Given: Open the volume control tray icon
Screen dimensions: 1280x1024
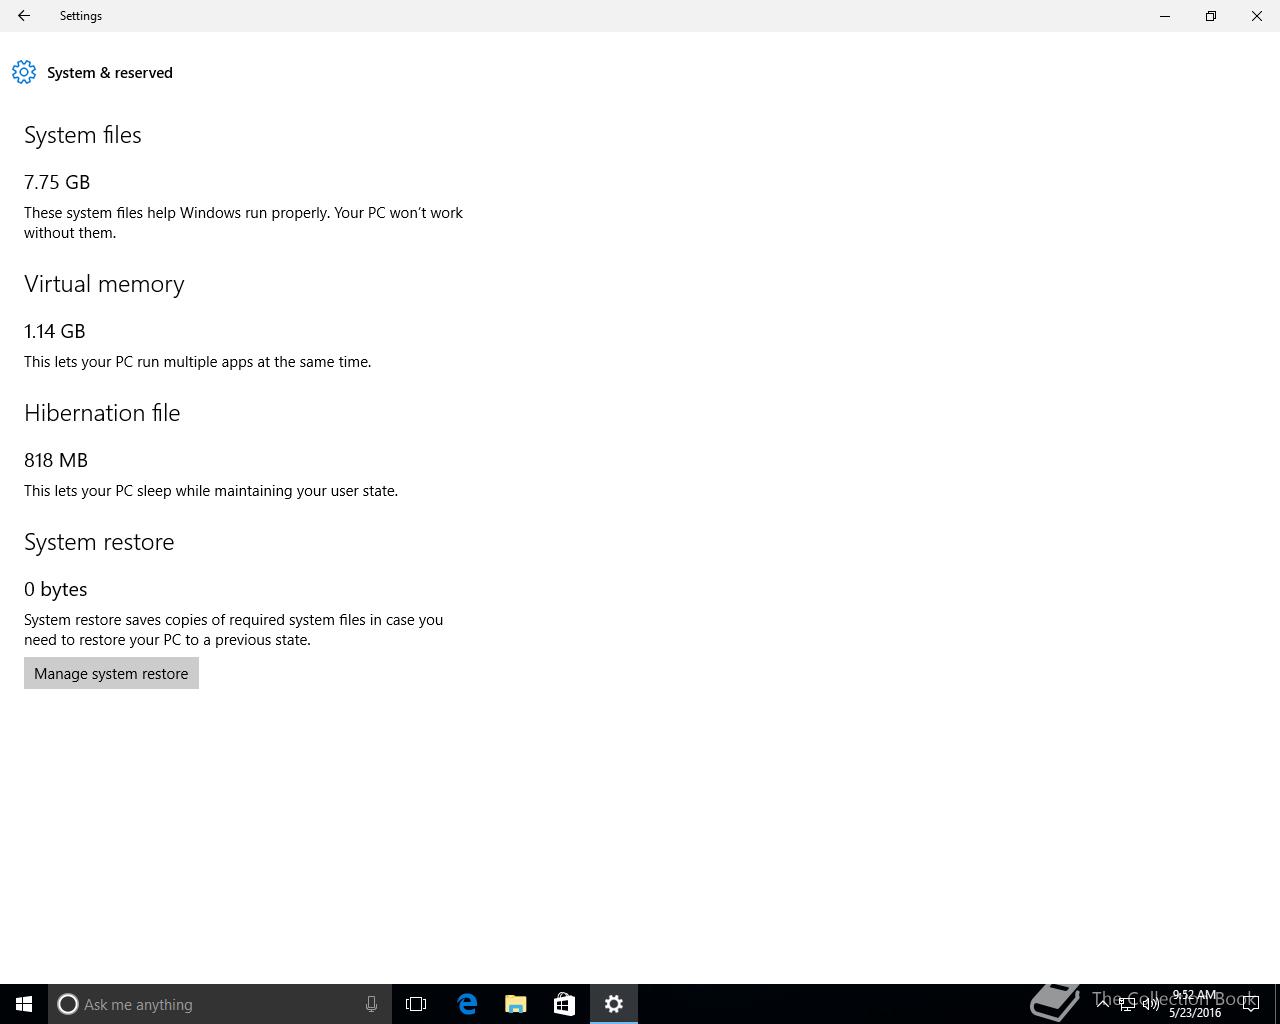Looking at the screenshot, I should (1150, 1004).
